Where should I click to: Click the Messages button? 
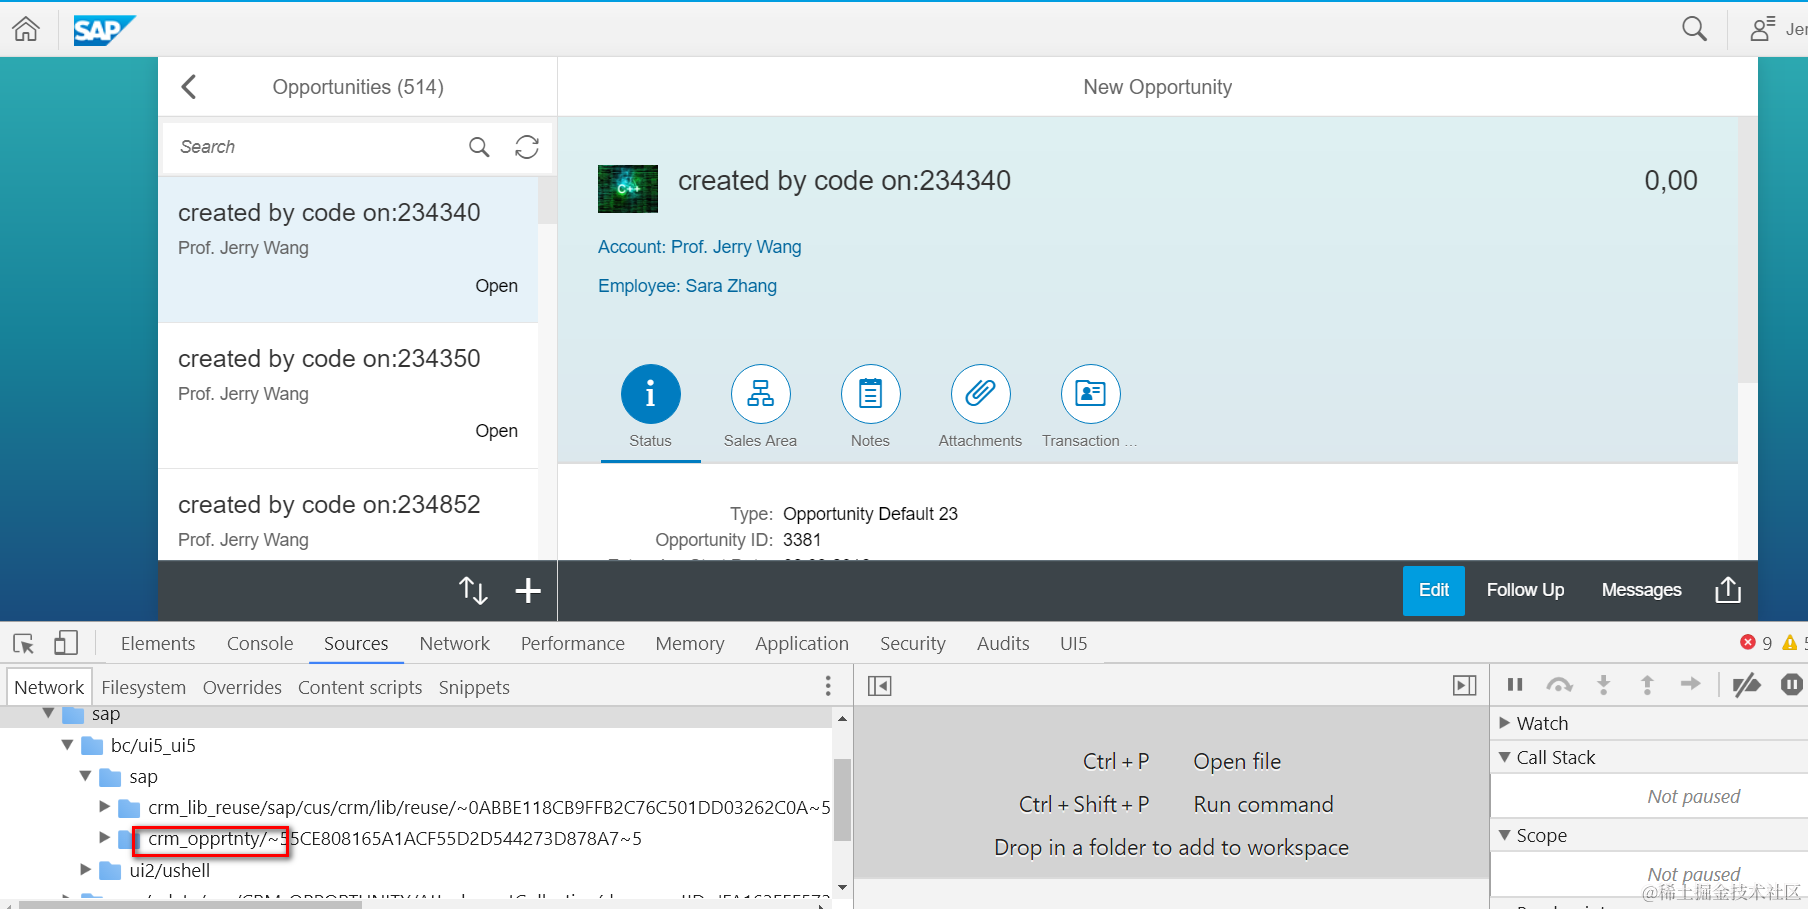pyautogui.click(x=1641, y=590)
